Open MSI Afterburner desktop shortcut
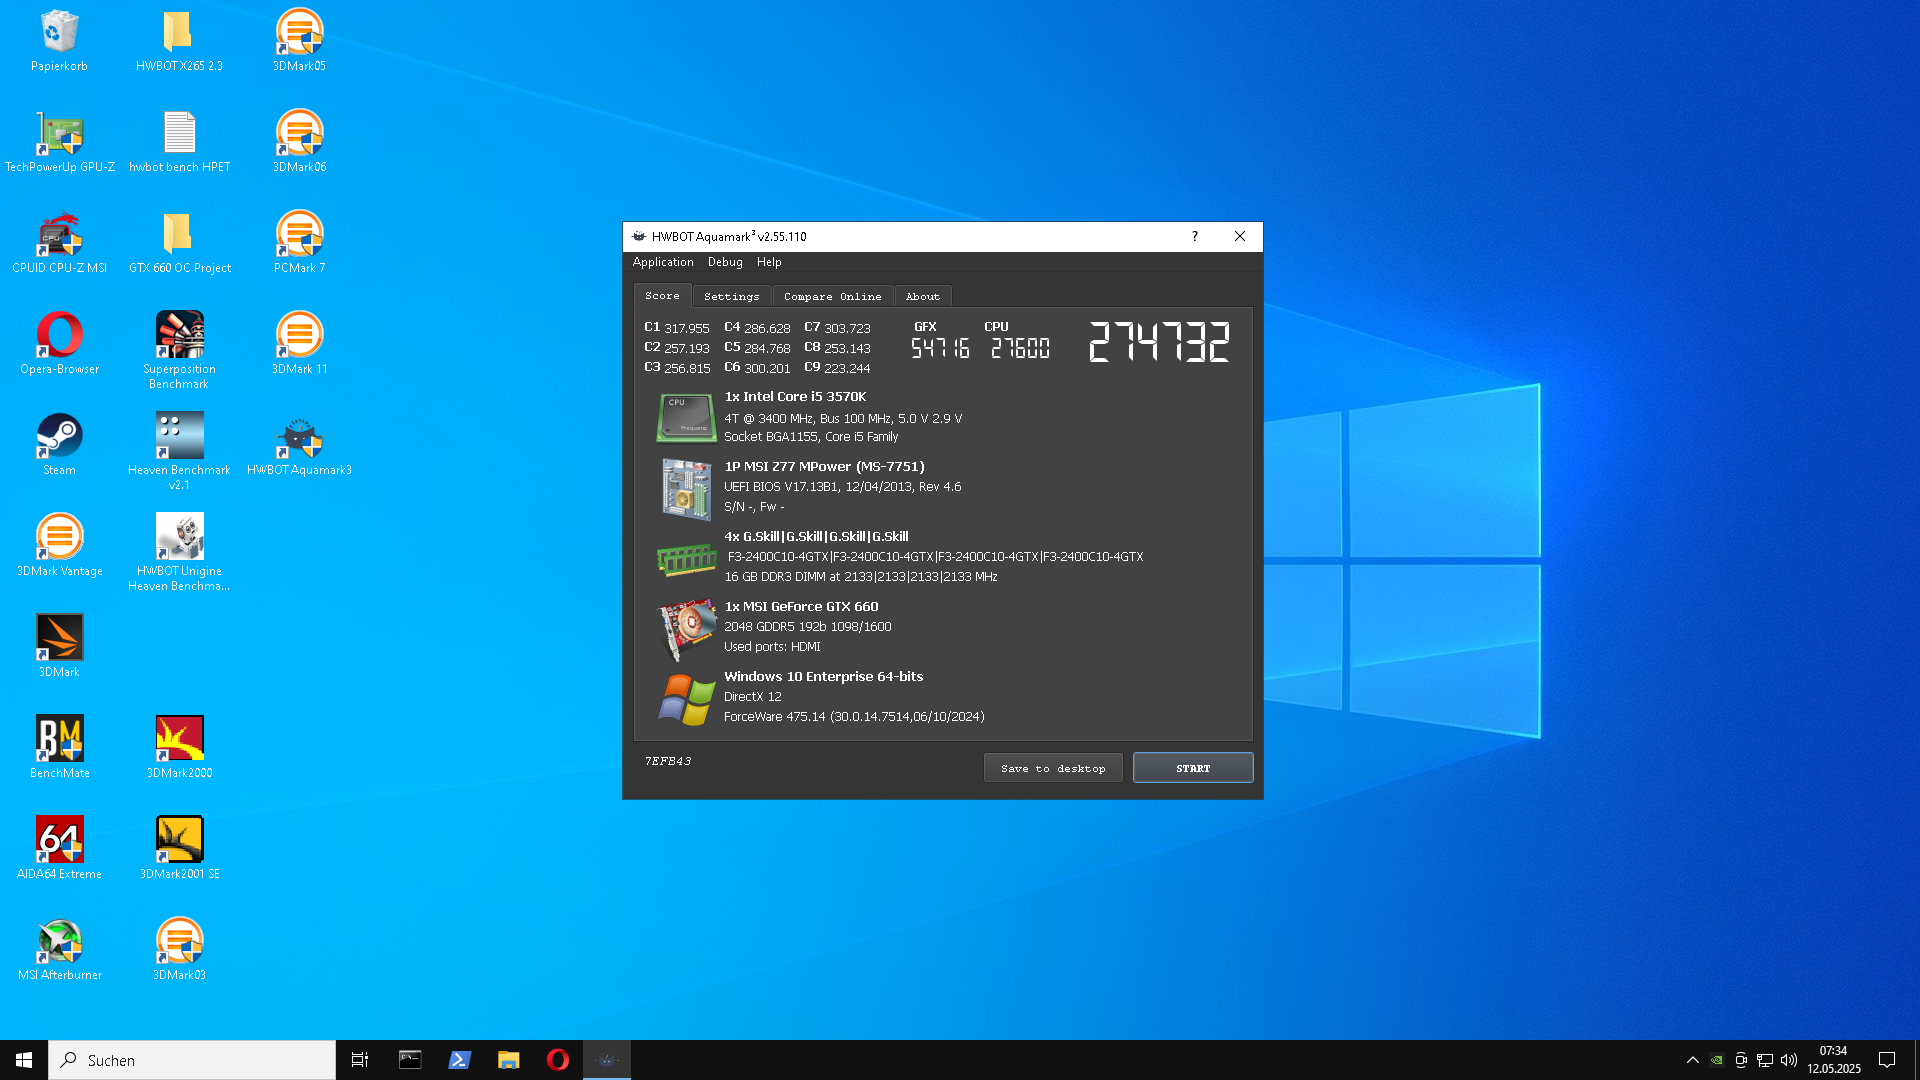This screenshot has width=1920, height=1080. (59, 949)
